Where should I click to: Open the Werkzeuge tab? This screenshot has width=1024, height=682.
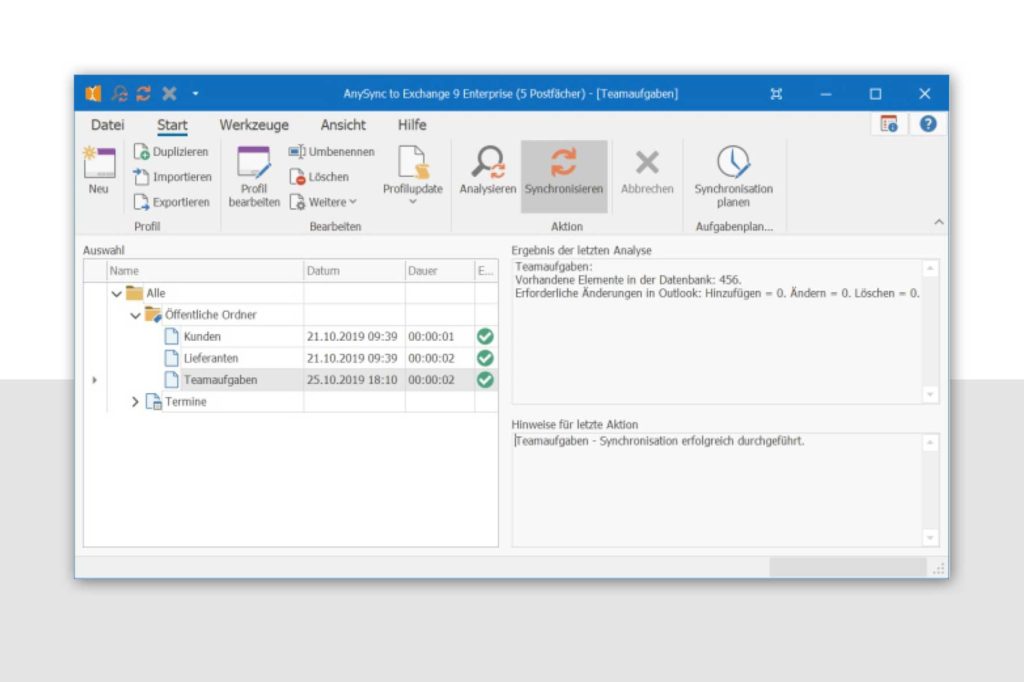pyautogui.click(x=254, y=125)
